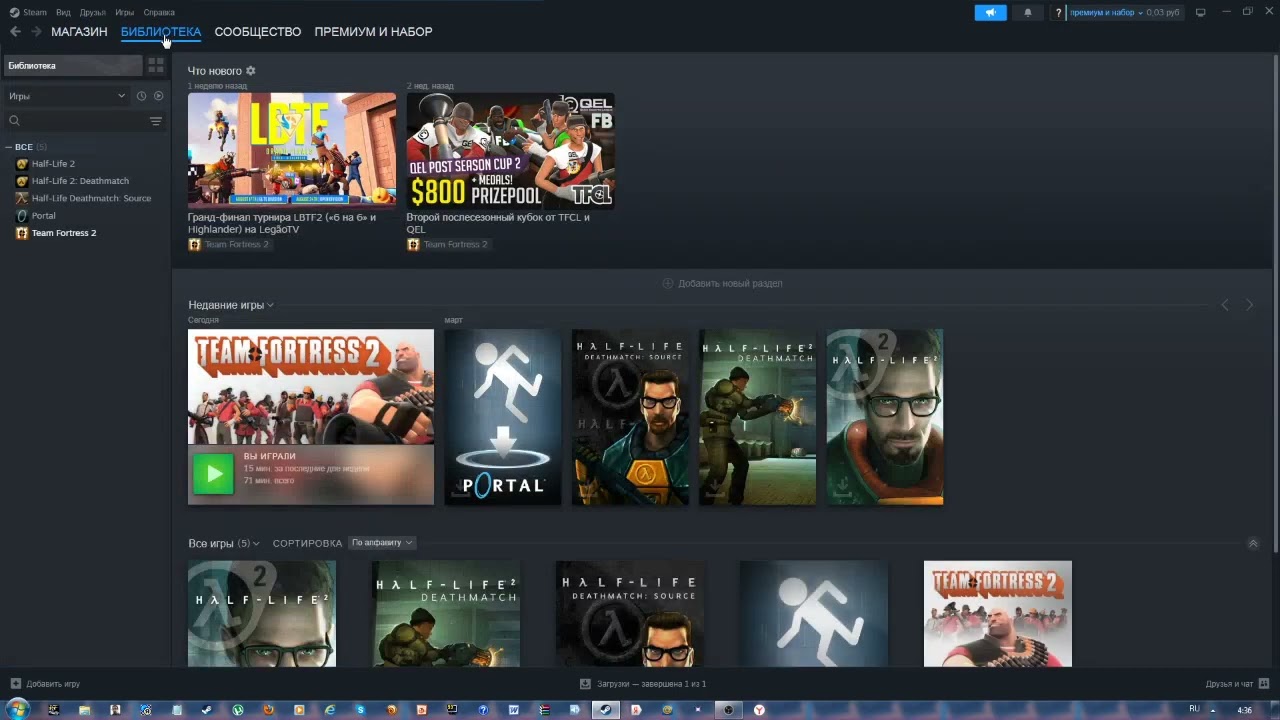Toggle the ready-to-play filter icon

[x=158, y=96]
